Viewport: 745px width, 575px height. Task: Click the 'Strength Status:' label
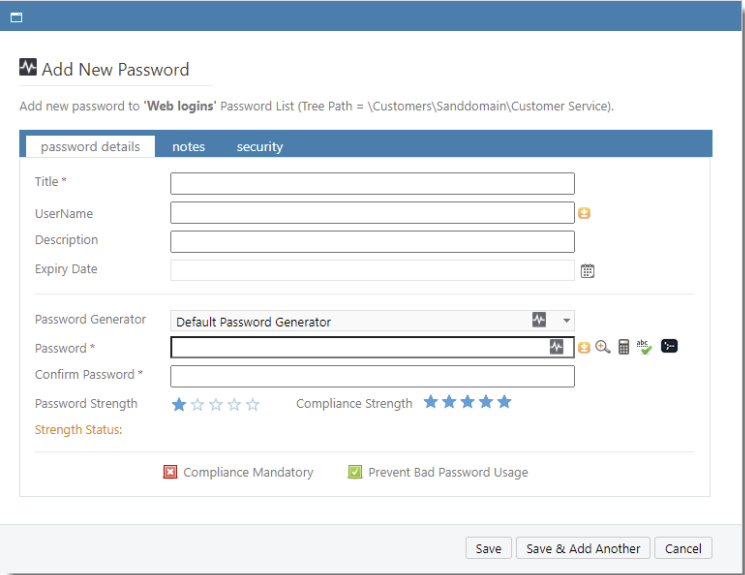coord(78,430)
